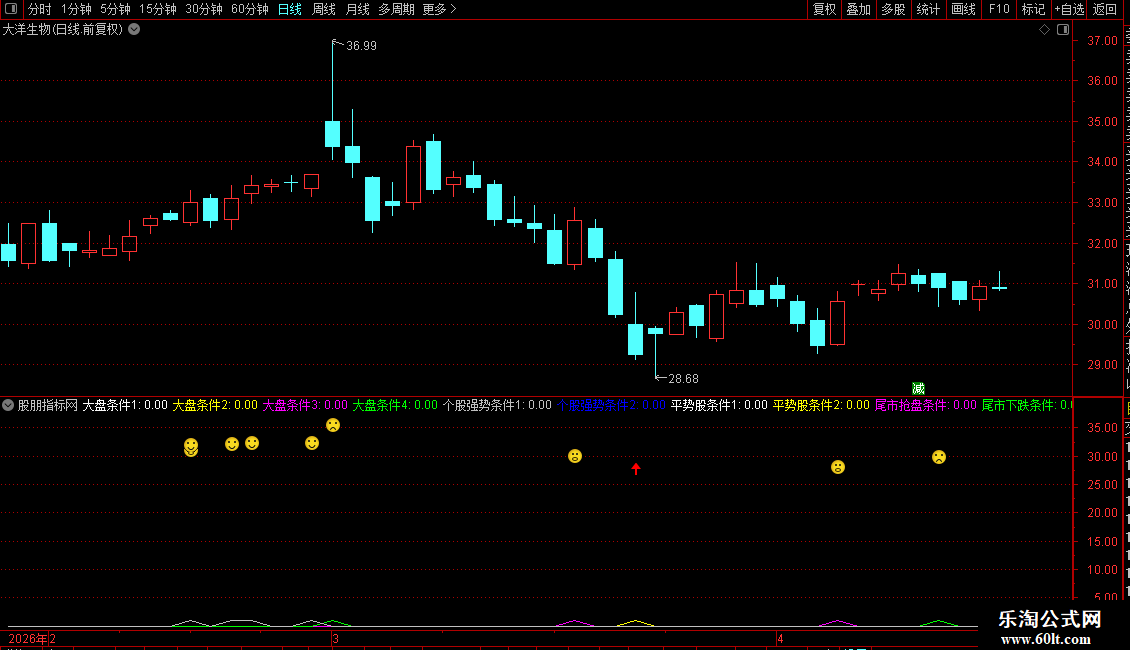
Task: Click the stacked smiley below 大盘条件2 label
Action: (191, 448)
